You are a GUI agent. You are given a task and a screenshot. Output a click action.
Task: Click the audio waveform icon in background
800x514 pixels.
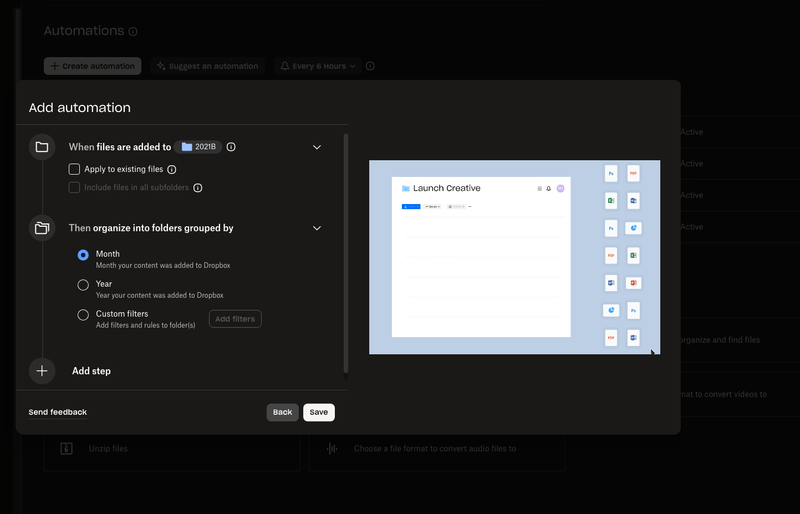coord(332,449)
